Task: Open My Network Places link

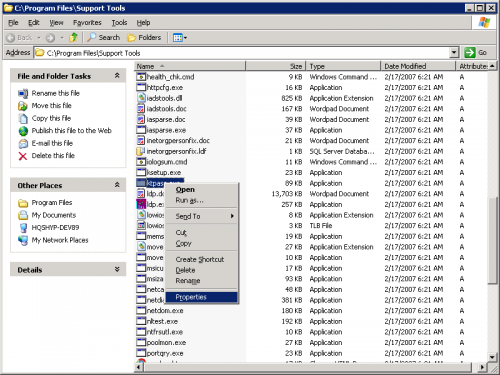Action: click(x=60, y=240)
